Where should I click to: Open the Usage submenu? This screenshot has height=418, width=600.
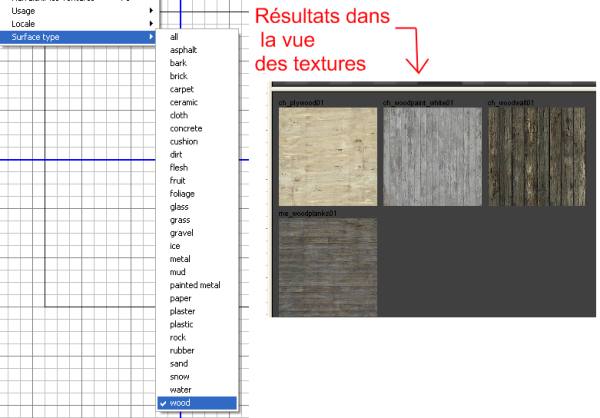click(x=78, y=11)
